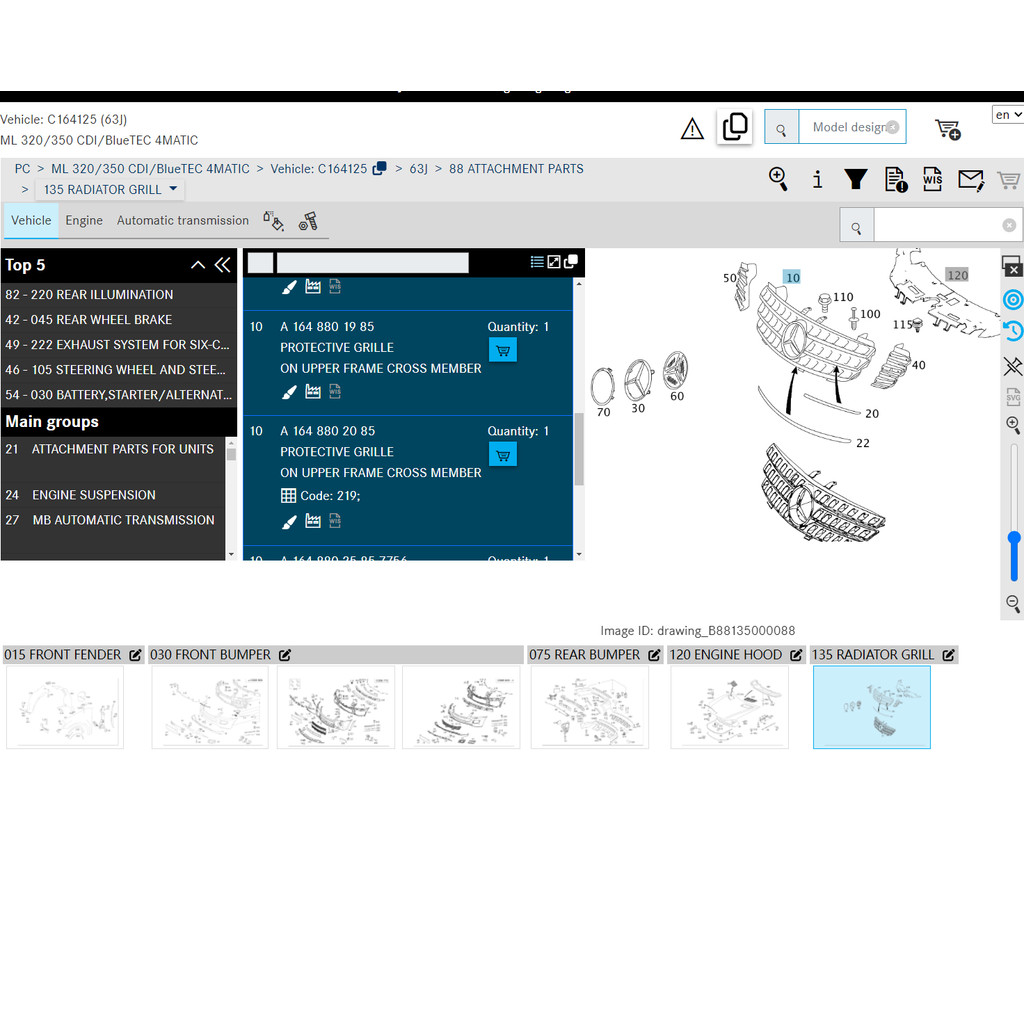Click the zoom-in magnifier in the breadcrumb toolbar
The width and height of the screenshot is (1024, 1024).
click(x=778, y=179)
